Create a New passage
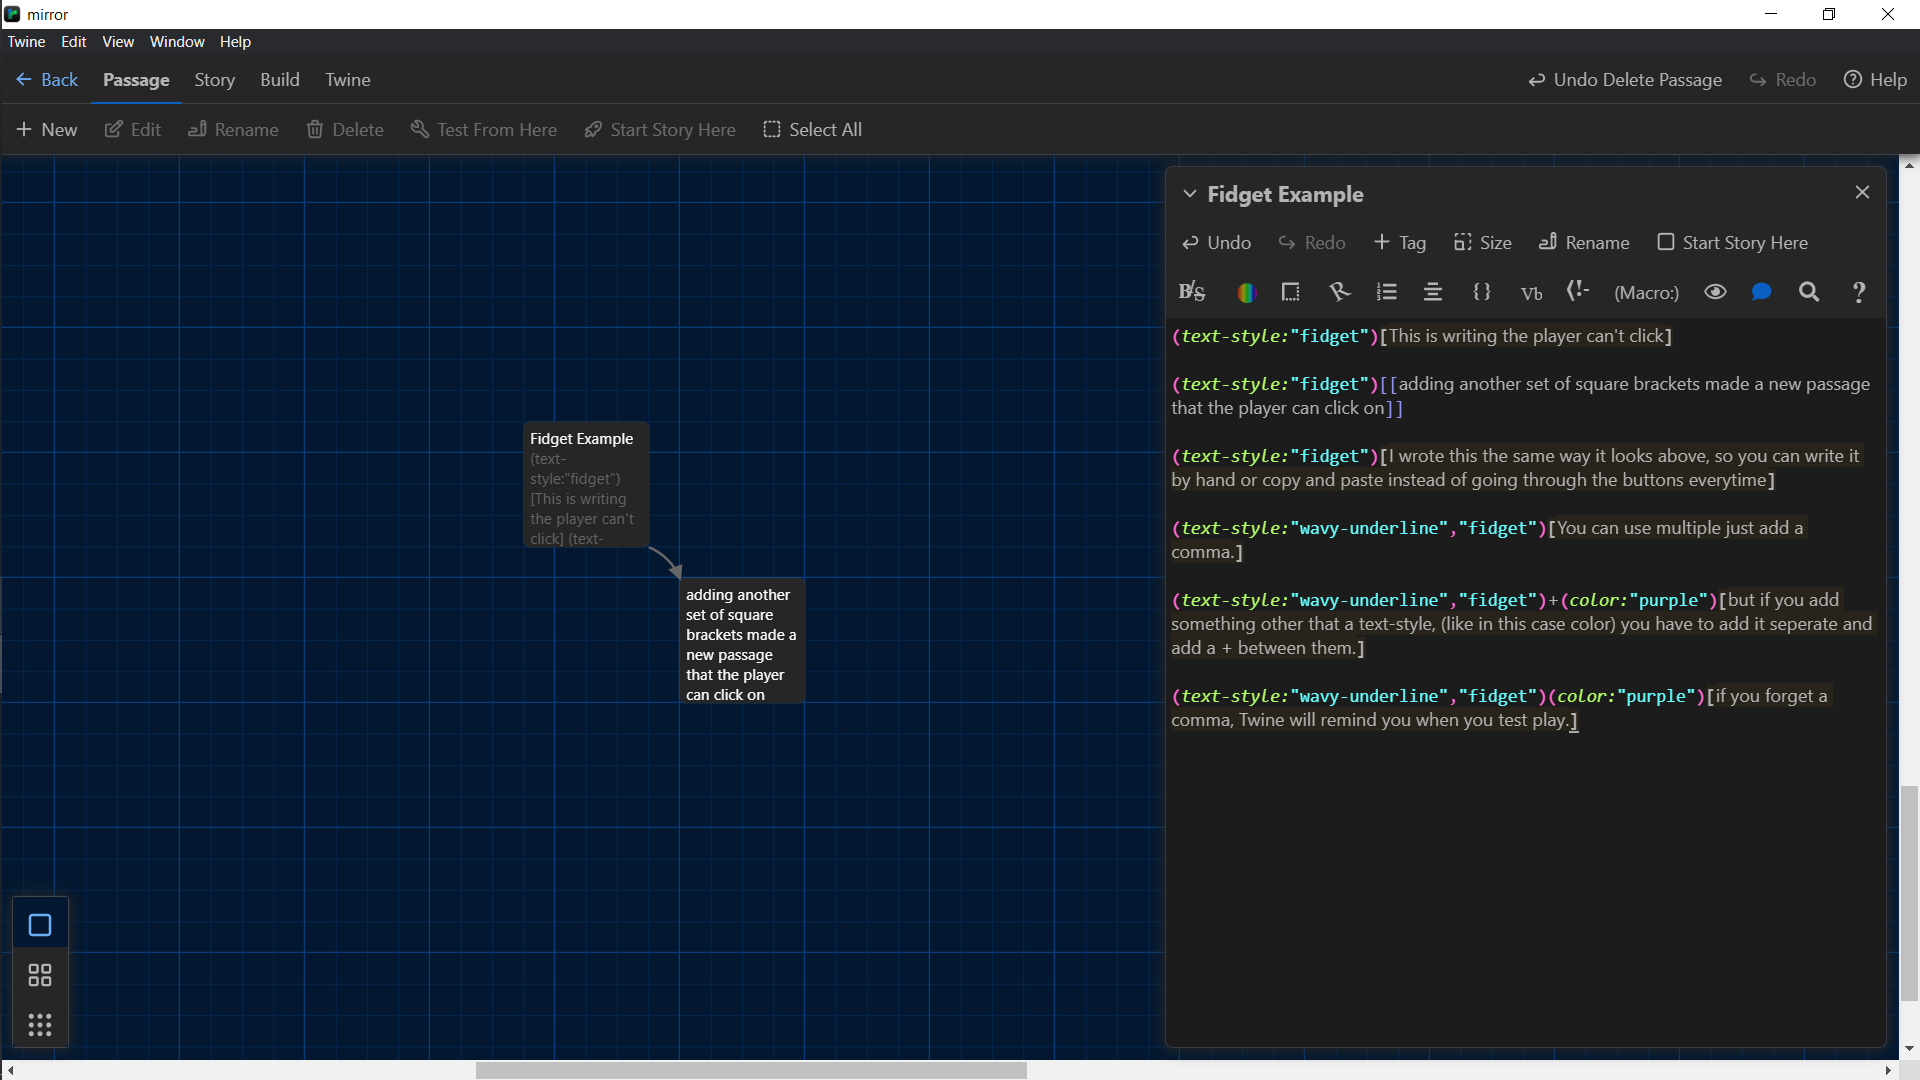Image resolution: width=1920 pixels, height=1080 pixels. point(47,129)
